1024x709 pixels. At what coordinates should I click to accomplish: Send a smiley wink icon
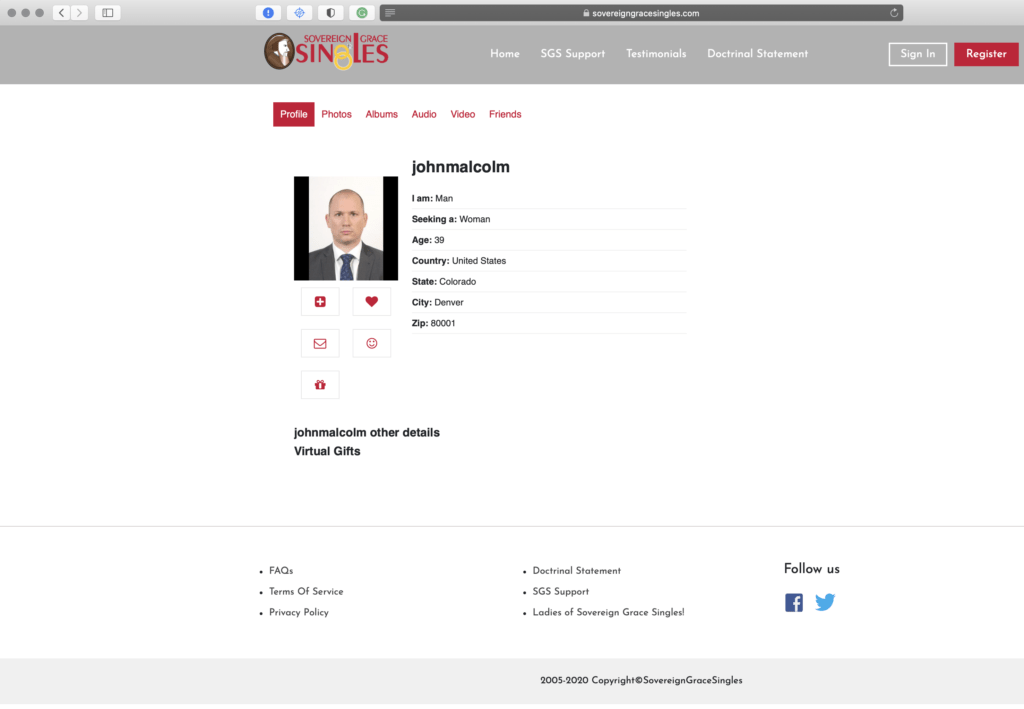coord(372,343)
